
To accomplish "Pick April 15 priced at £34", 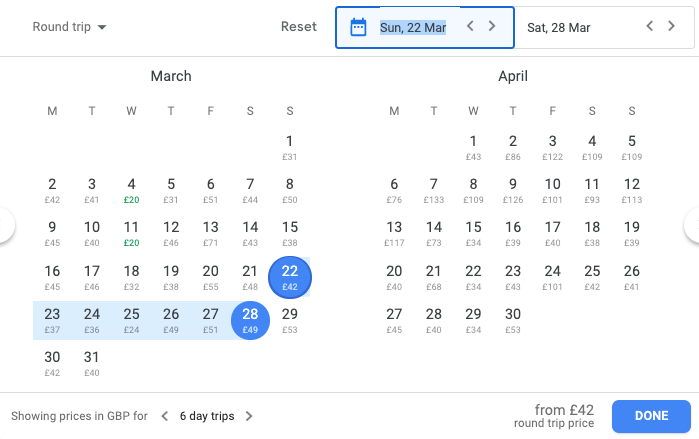I will pyautogui.click(x=473, y=232).
